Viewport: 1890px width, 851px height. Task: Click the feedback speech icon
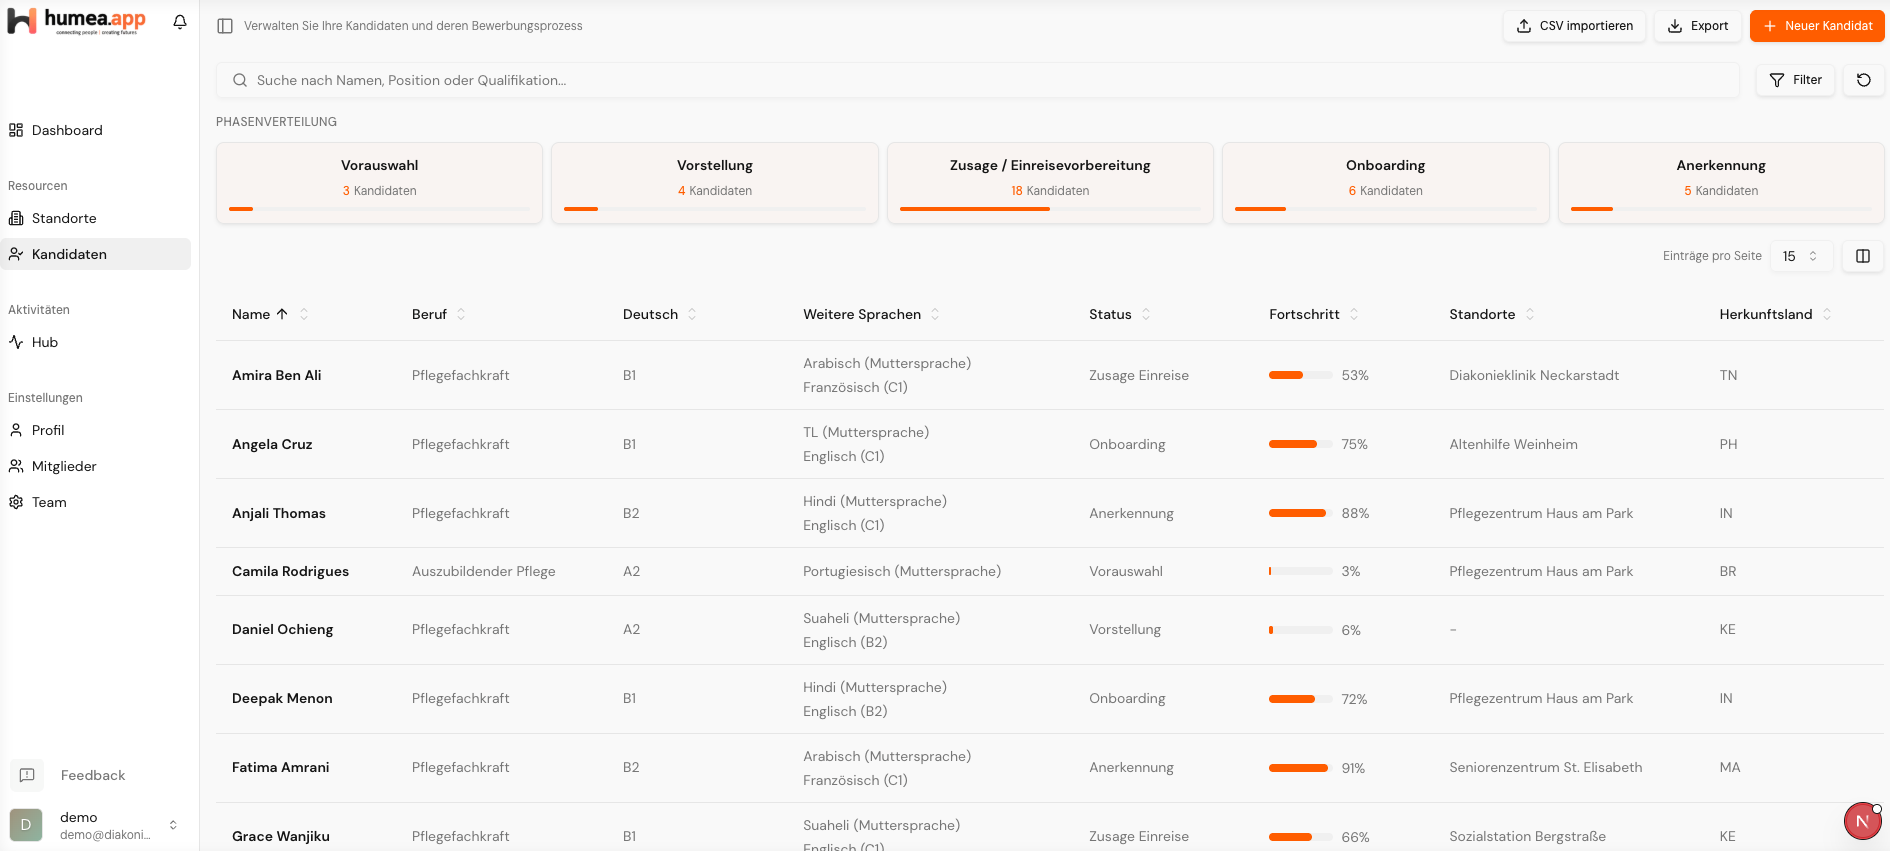pyautogui.click(x=27, y=775)
